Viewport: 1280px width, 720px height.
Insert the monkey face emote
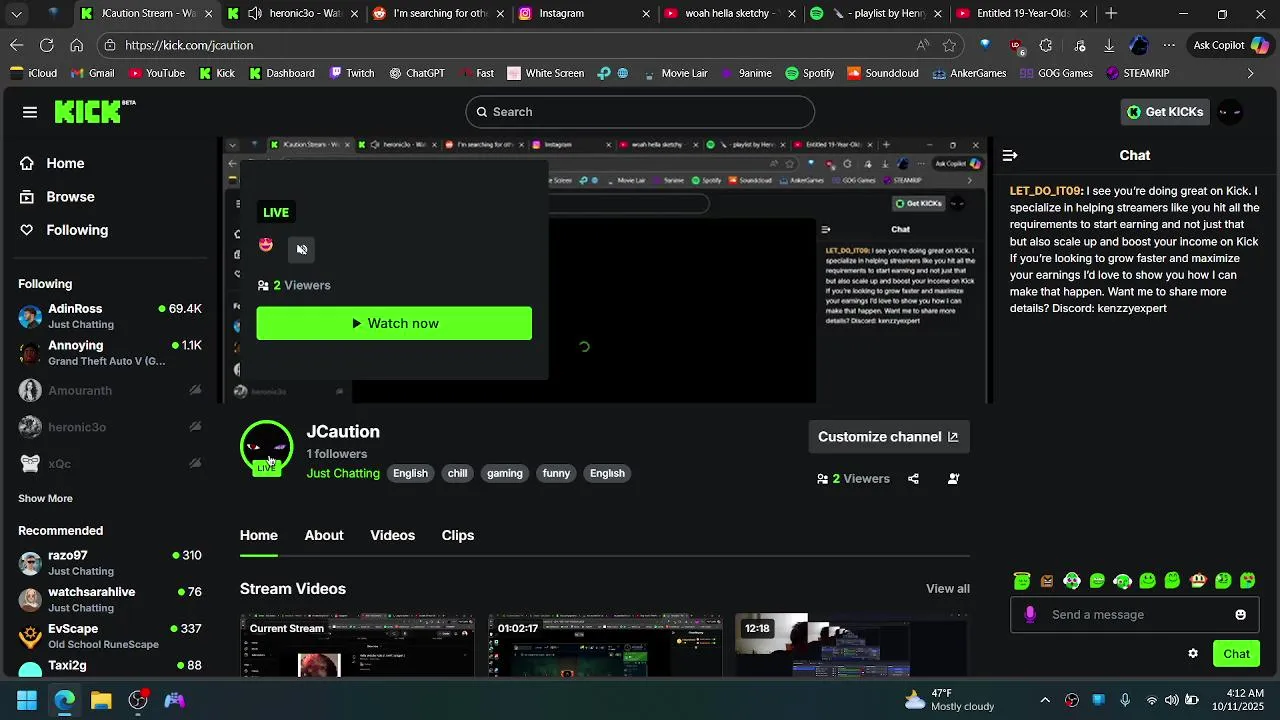[x=1198, y=581]
